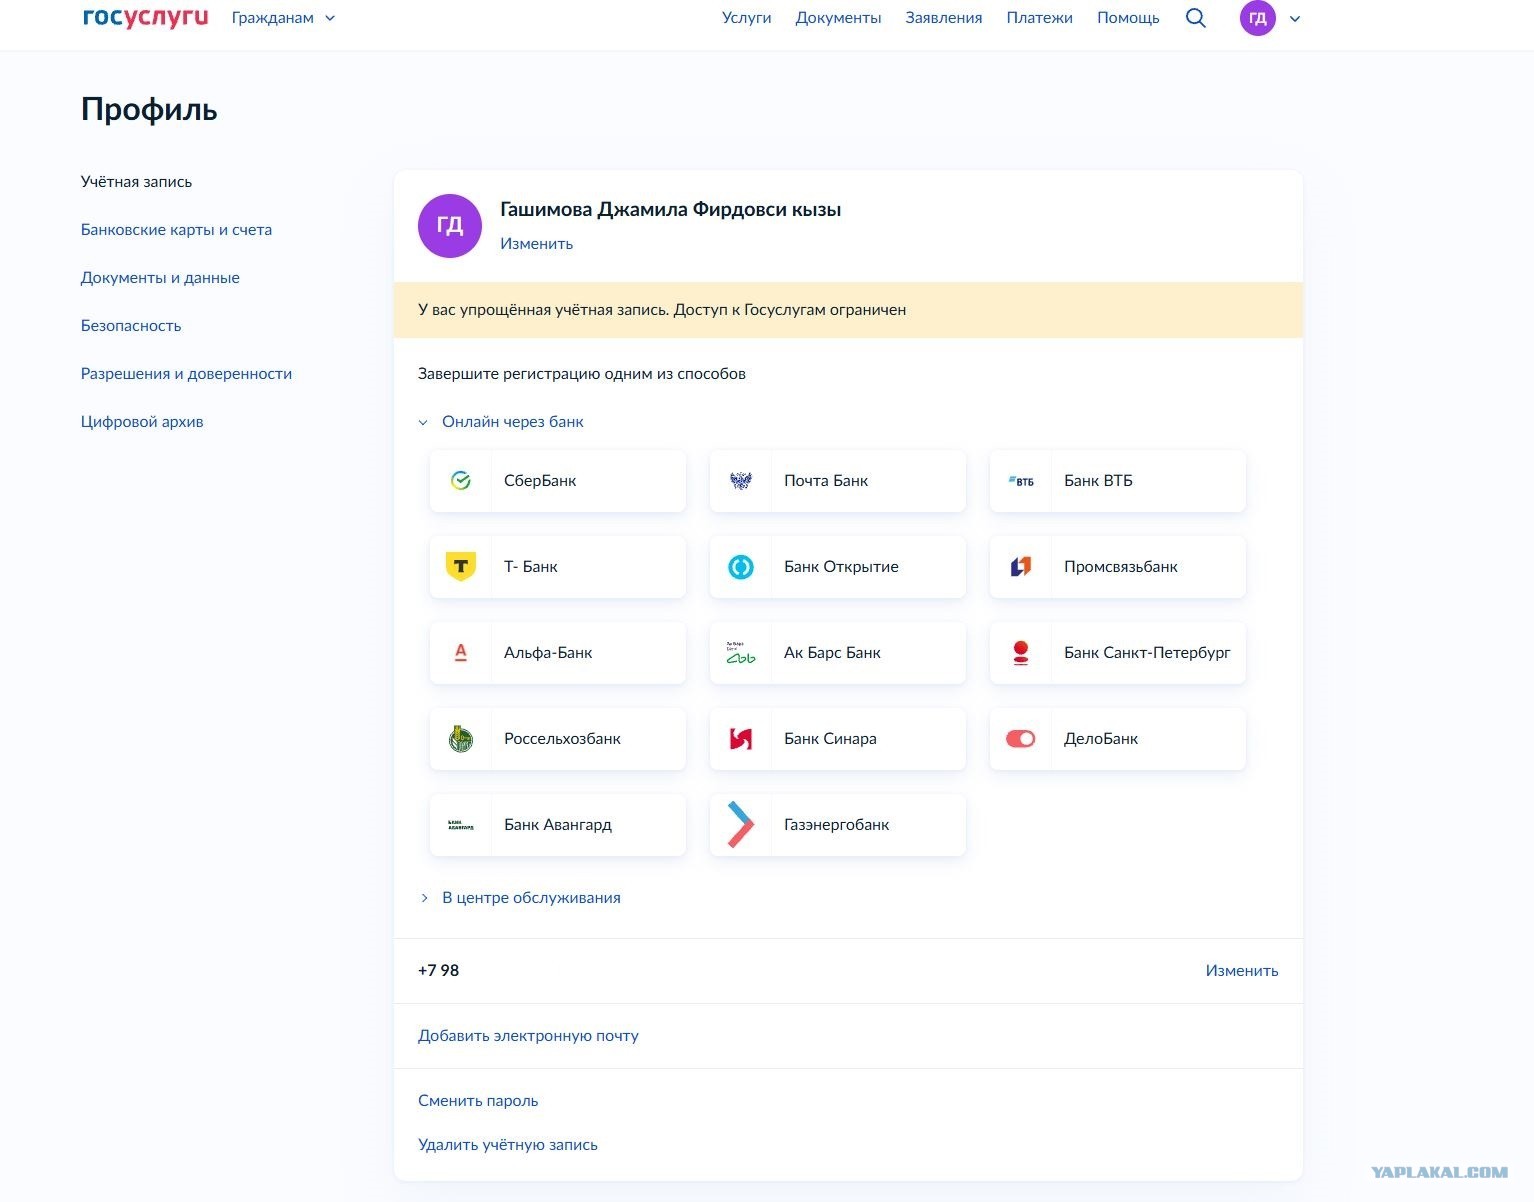Choose the Газэнергобанк label text

click(837, 825)
